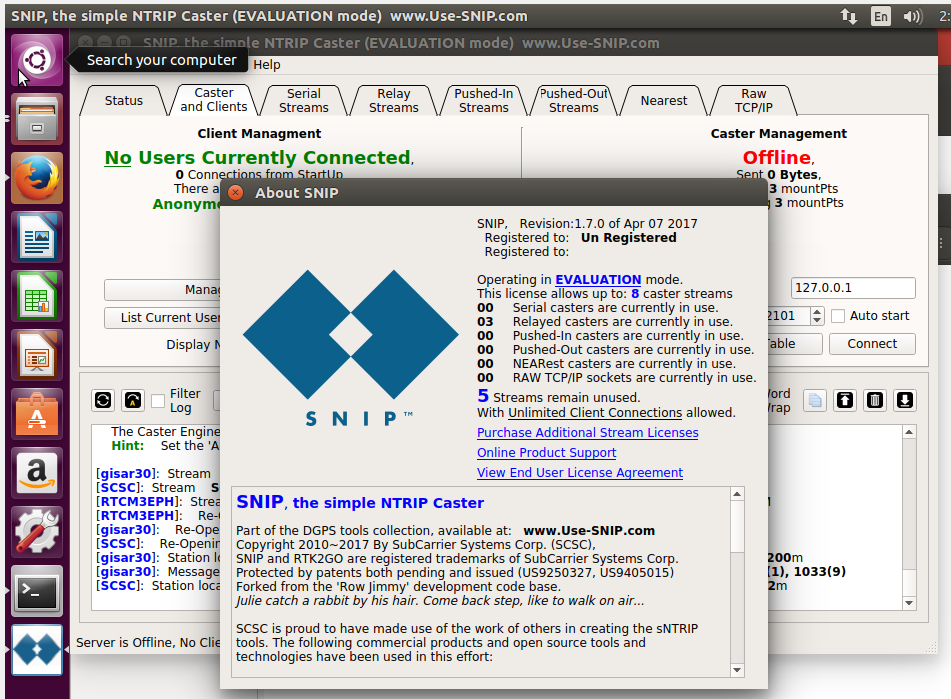This screenshot has height=699, width=951.
Task: Enable the Filter Log checkbox
Action: (158, 401)
